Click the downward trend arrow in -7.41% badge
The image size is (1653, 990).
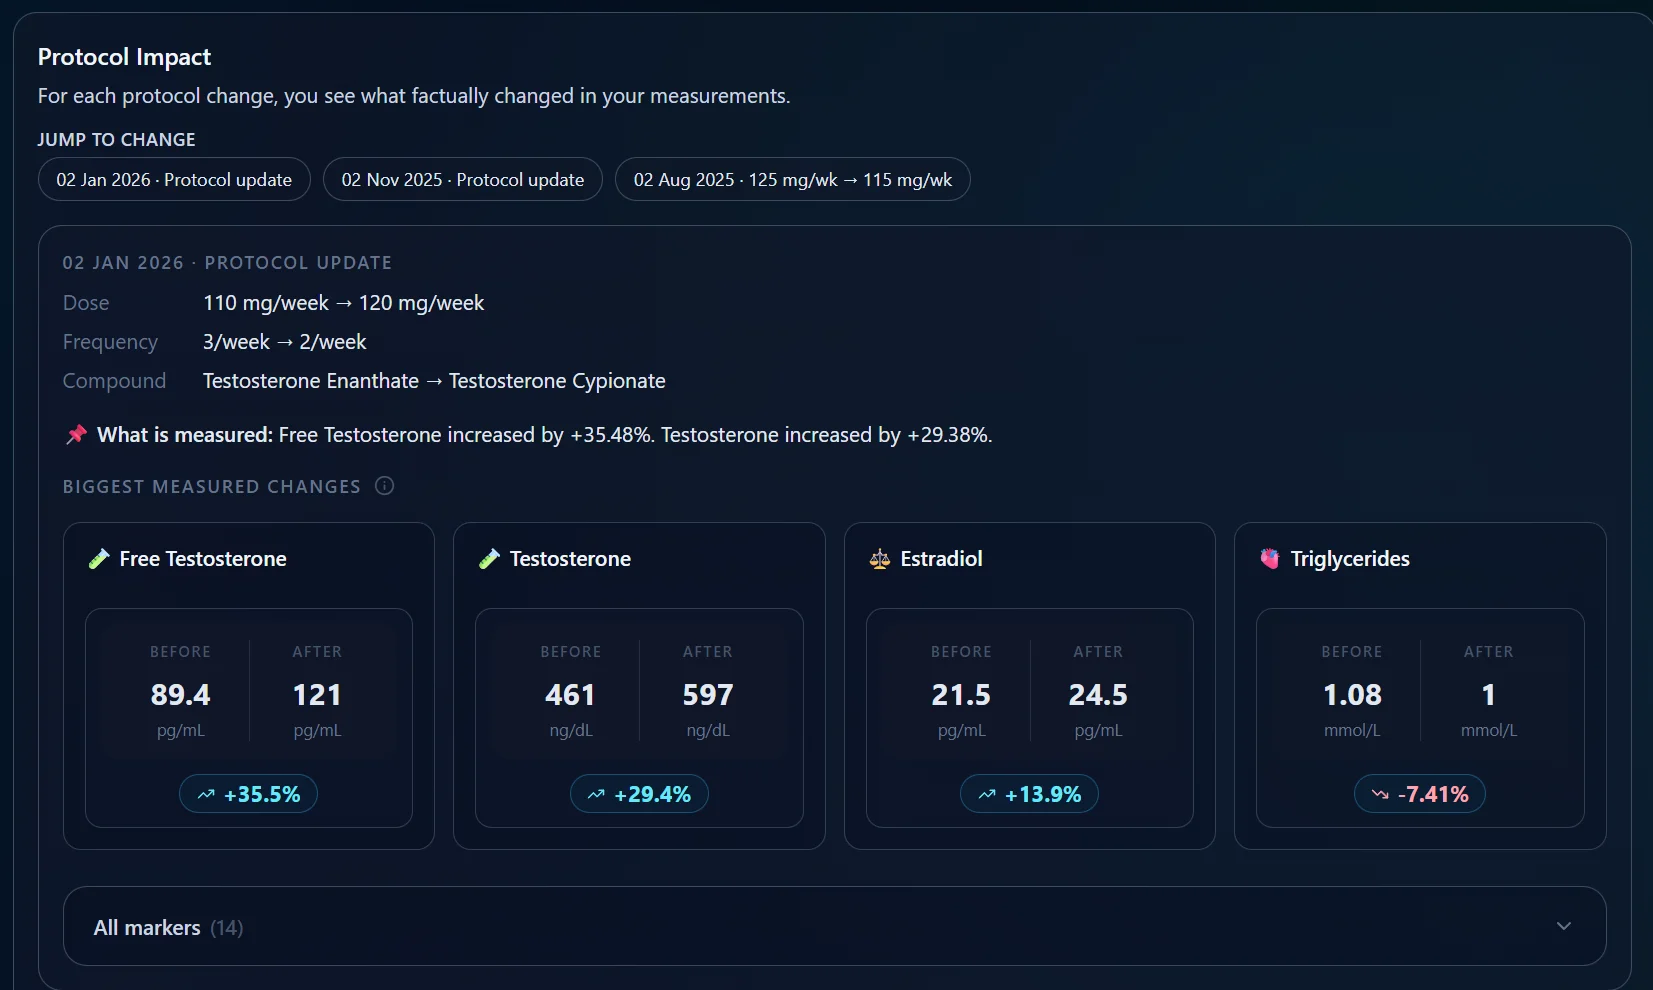click(x=1380, y=795)
